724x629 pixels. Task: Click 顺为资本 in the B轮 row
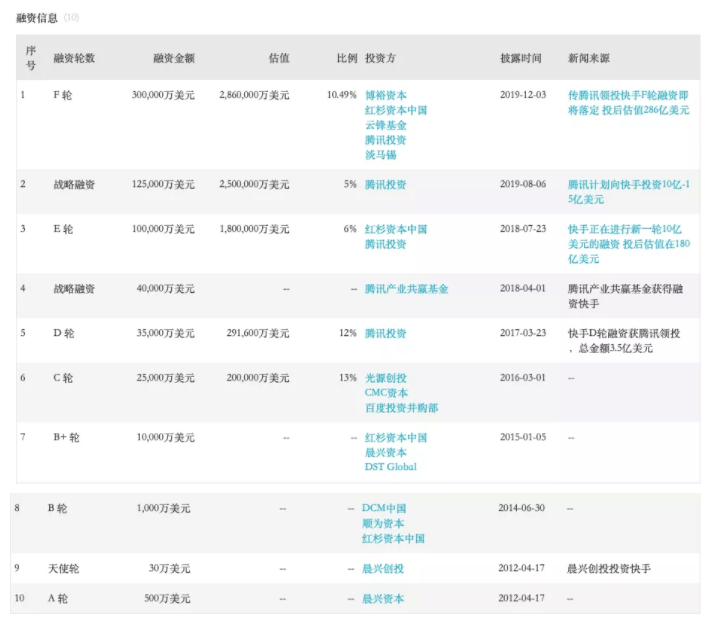(x=383, y=523)
